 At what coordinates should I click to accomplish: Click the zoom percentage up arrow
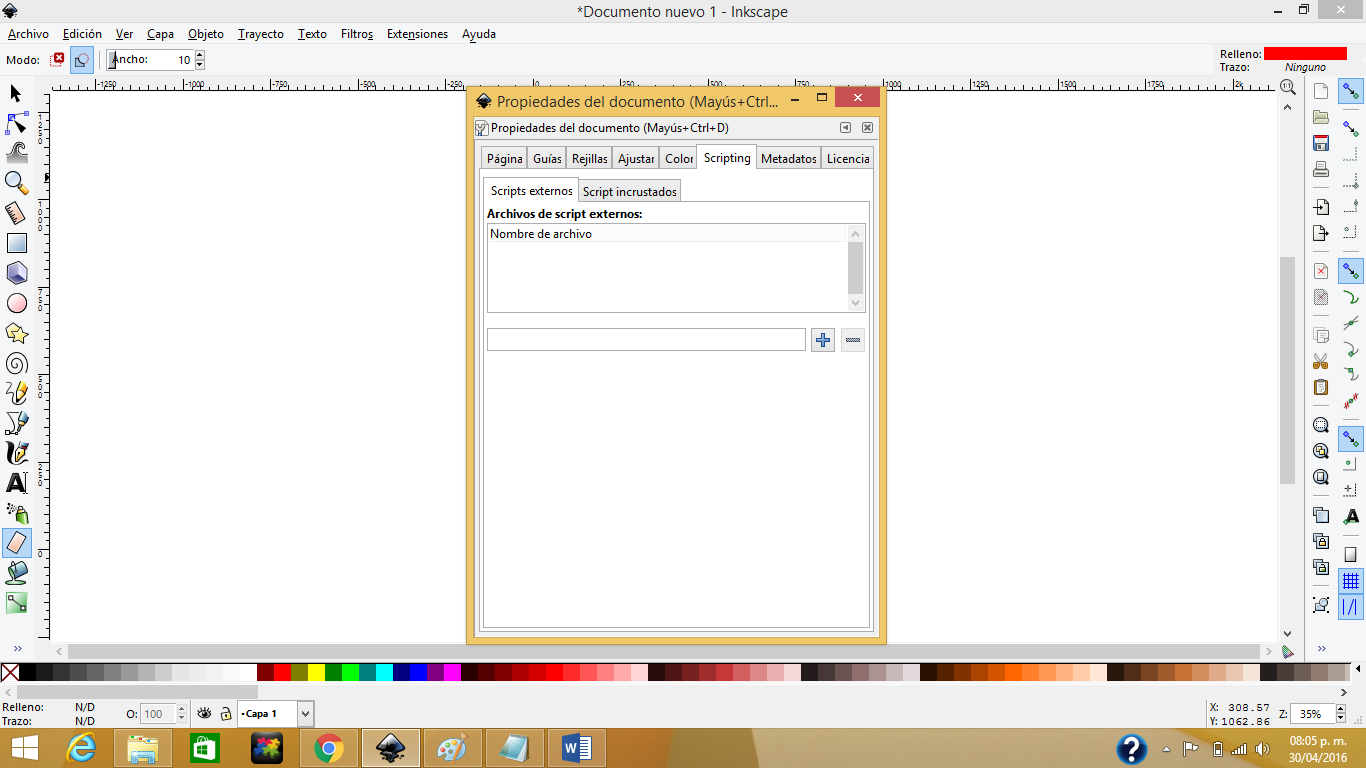(x=1340, y=708)
